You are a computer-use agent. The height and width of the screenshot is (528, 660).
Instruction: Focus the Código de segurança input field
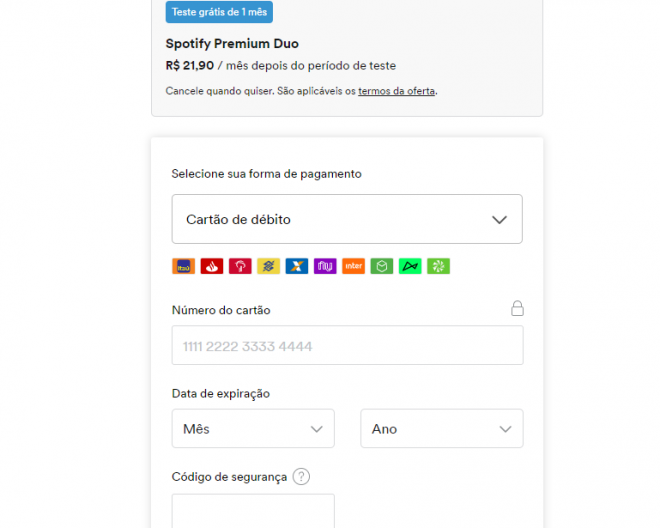[x=253, y=511]
